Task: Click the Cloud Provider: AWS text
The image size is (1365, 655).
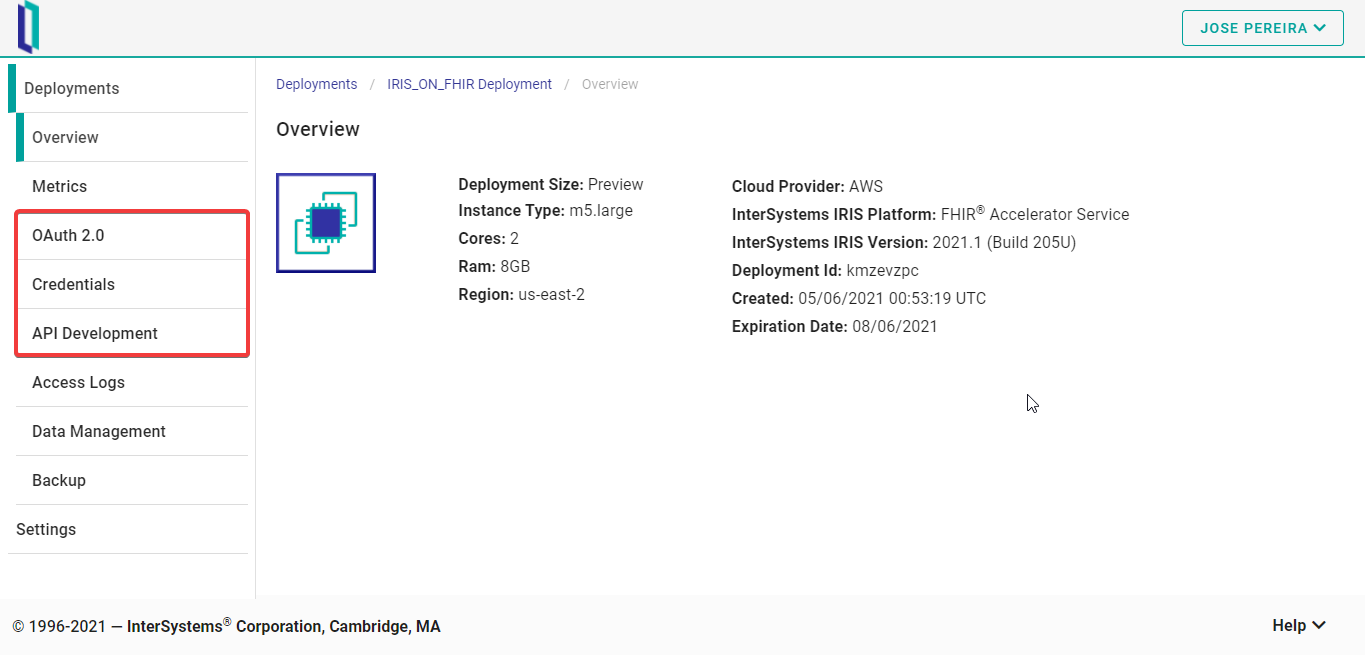Action: point(807,186)
